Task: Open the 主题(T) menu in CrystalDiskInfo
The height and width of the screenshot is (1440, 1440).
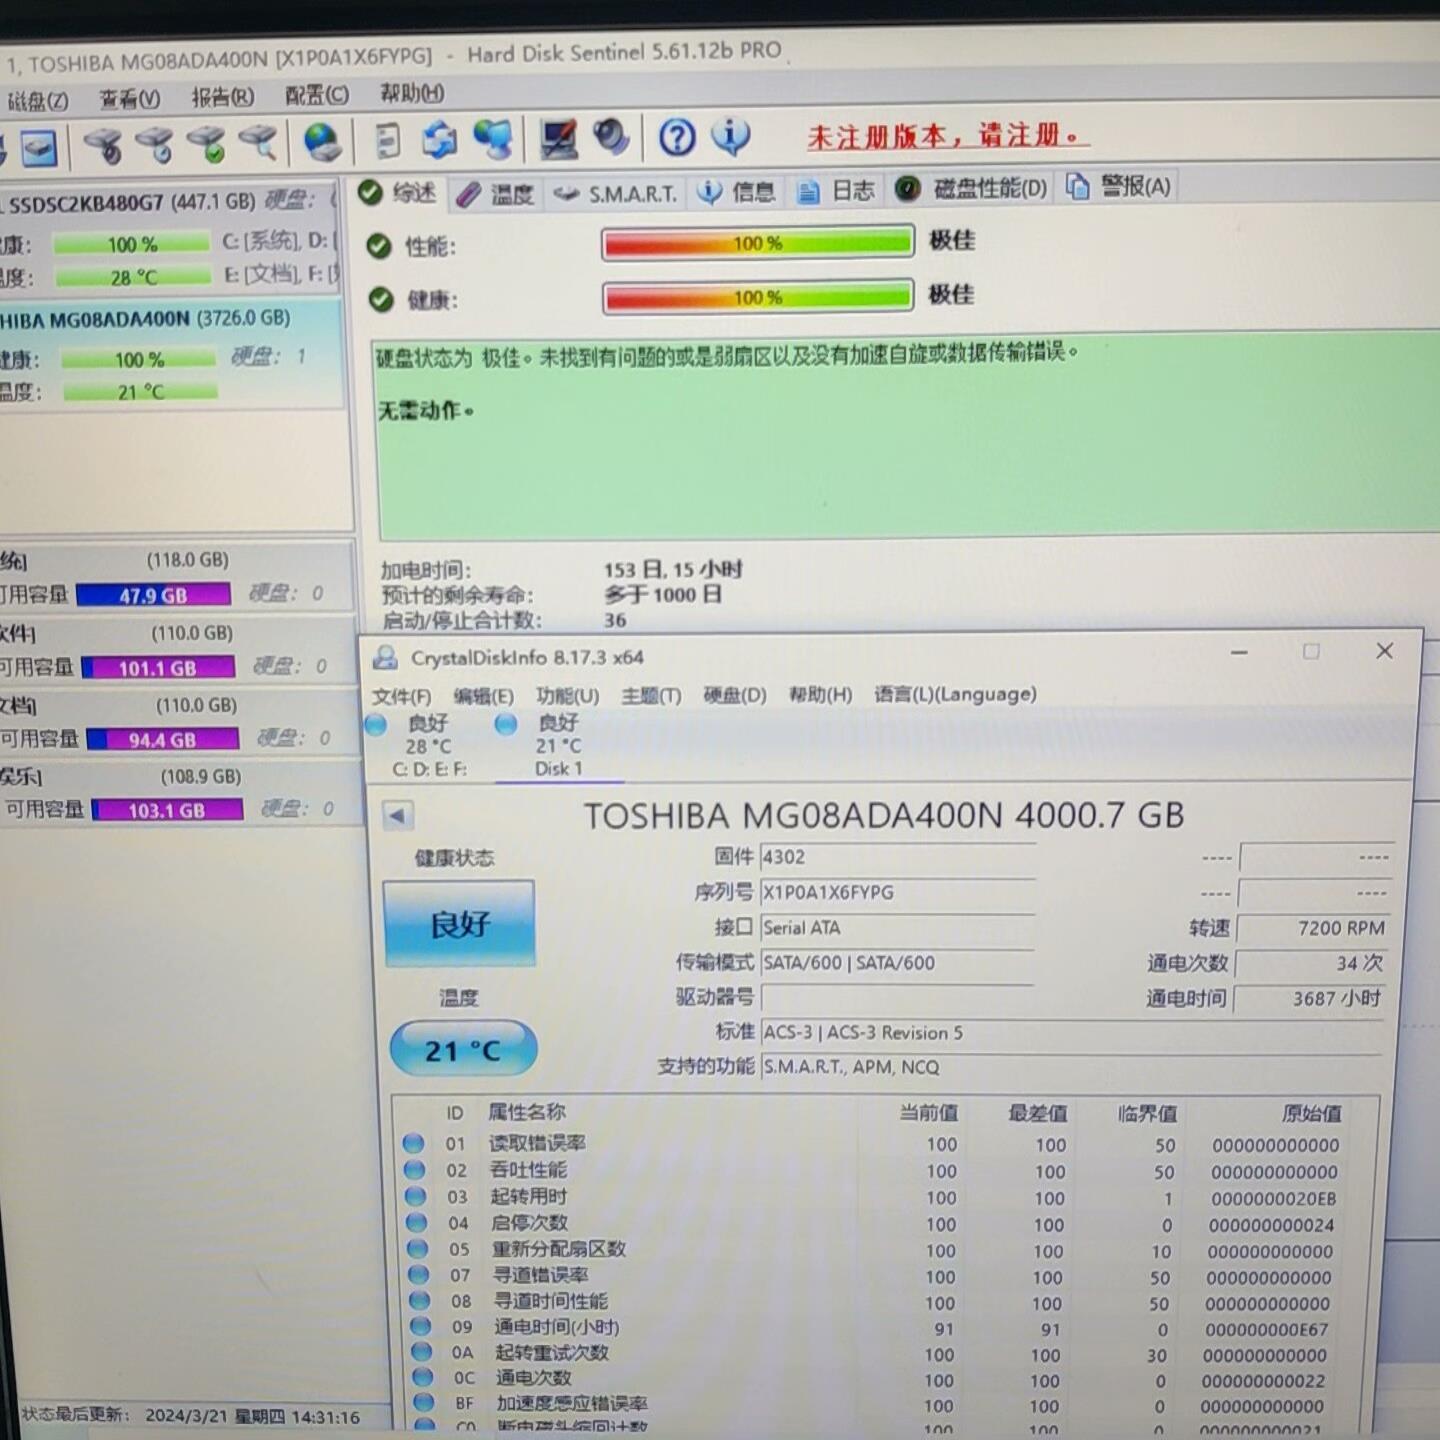Action: coord(651,694)
